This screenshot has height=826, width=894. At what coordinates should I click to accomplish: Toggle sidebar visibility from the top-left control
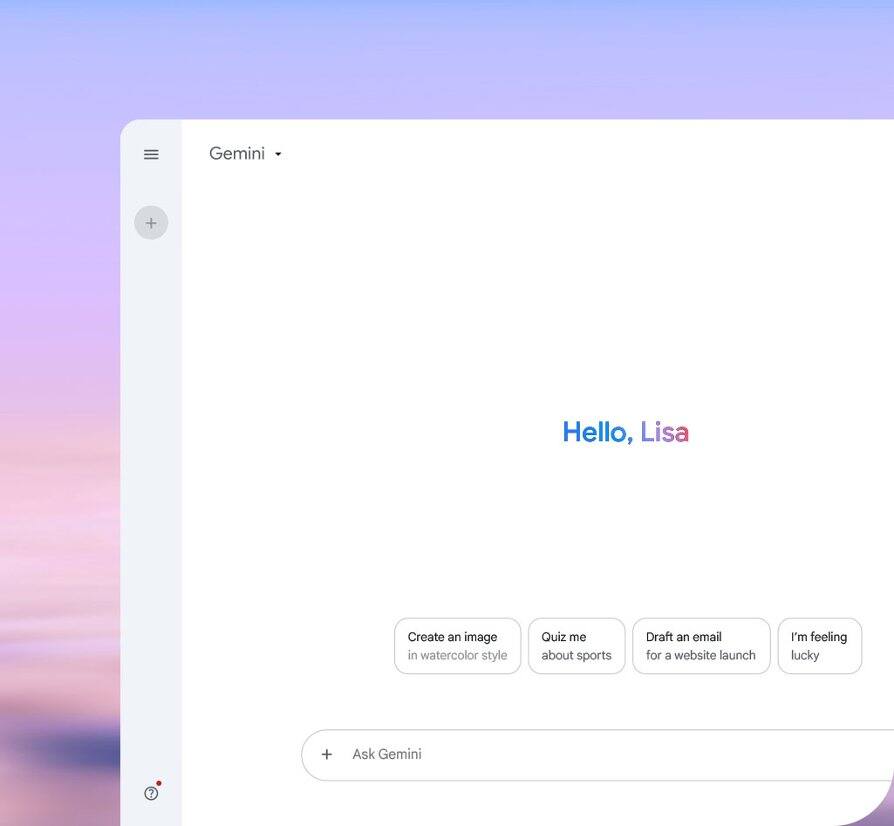(x=150, y=153)
